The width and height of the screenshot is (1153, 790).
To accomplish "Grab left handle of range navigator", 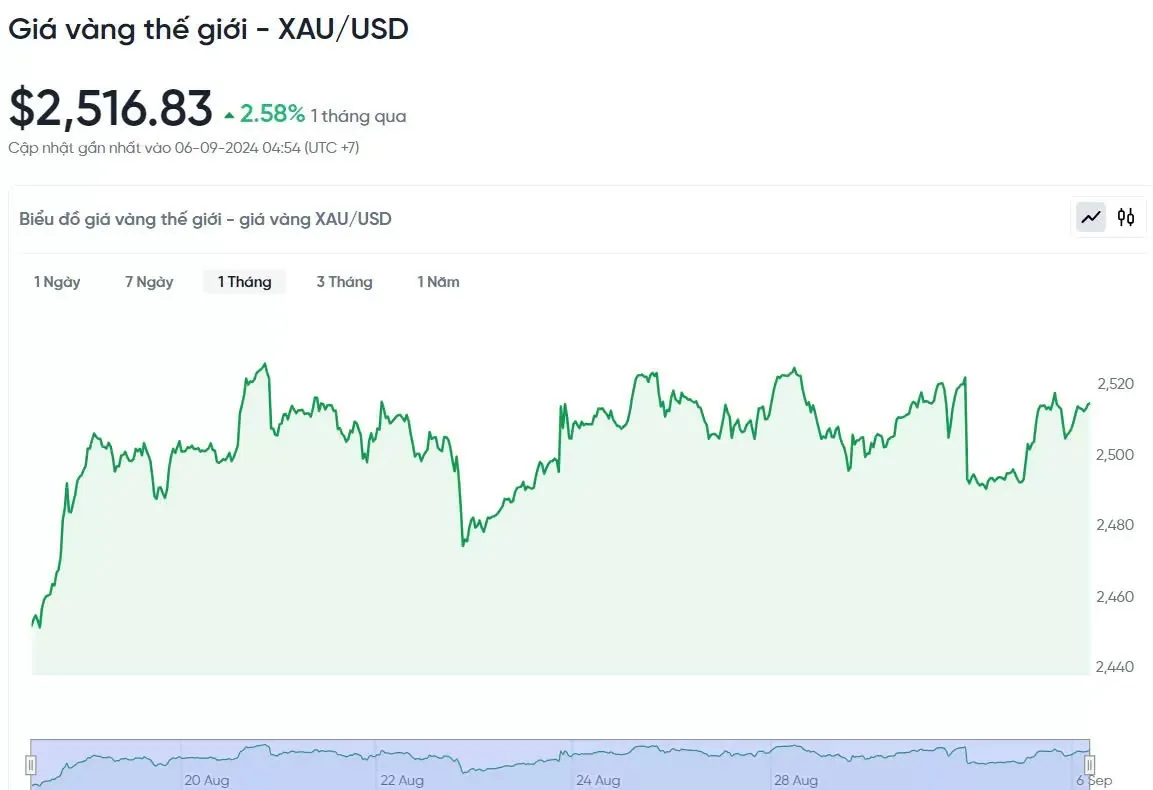I will (x=31, y=765).
